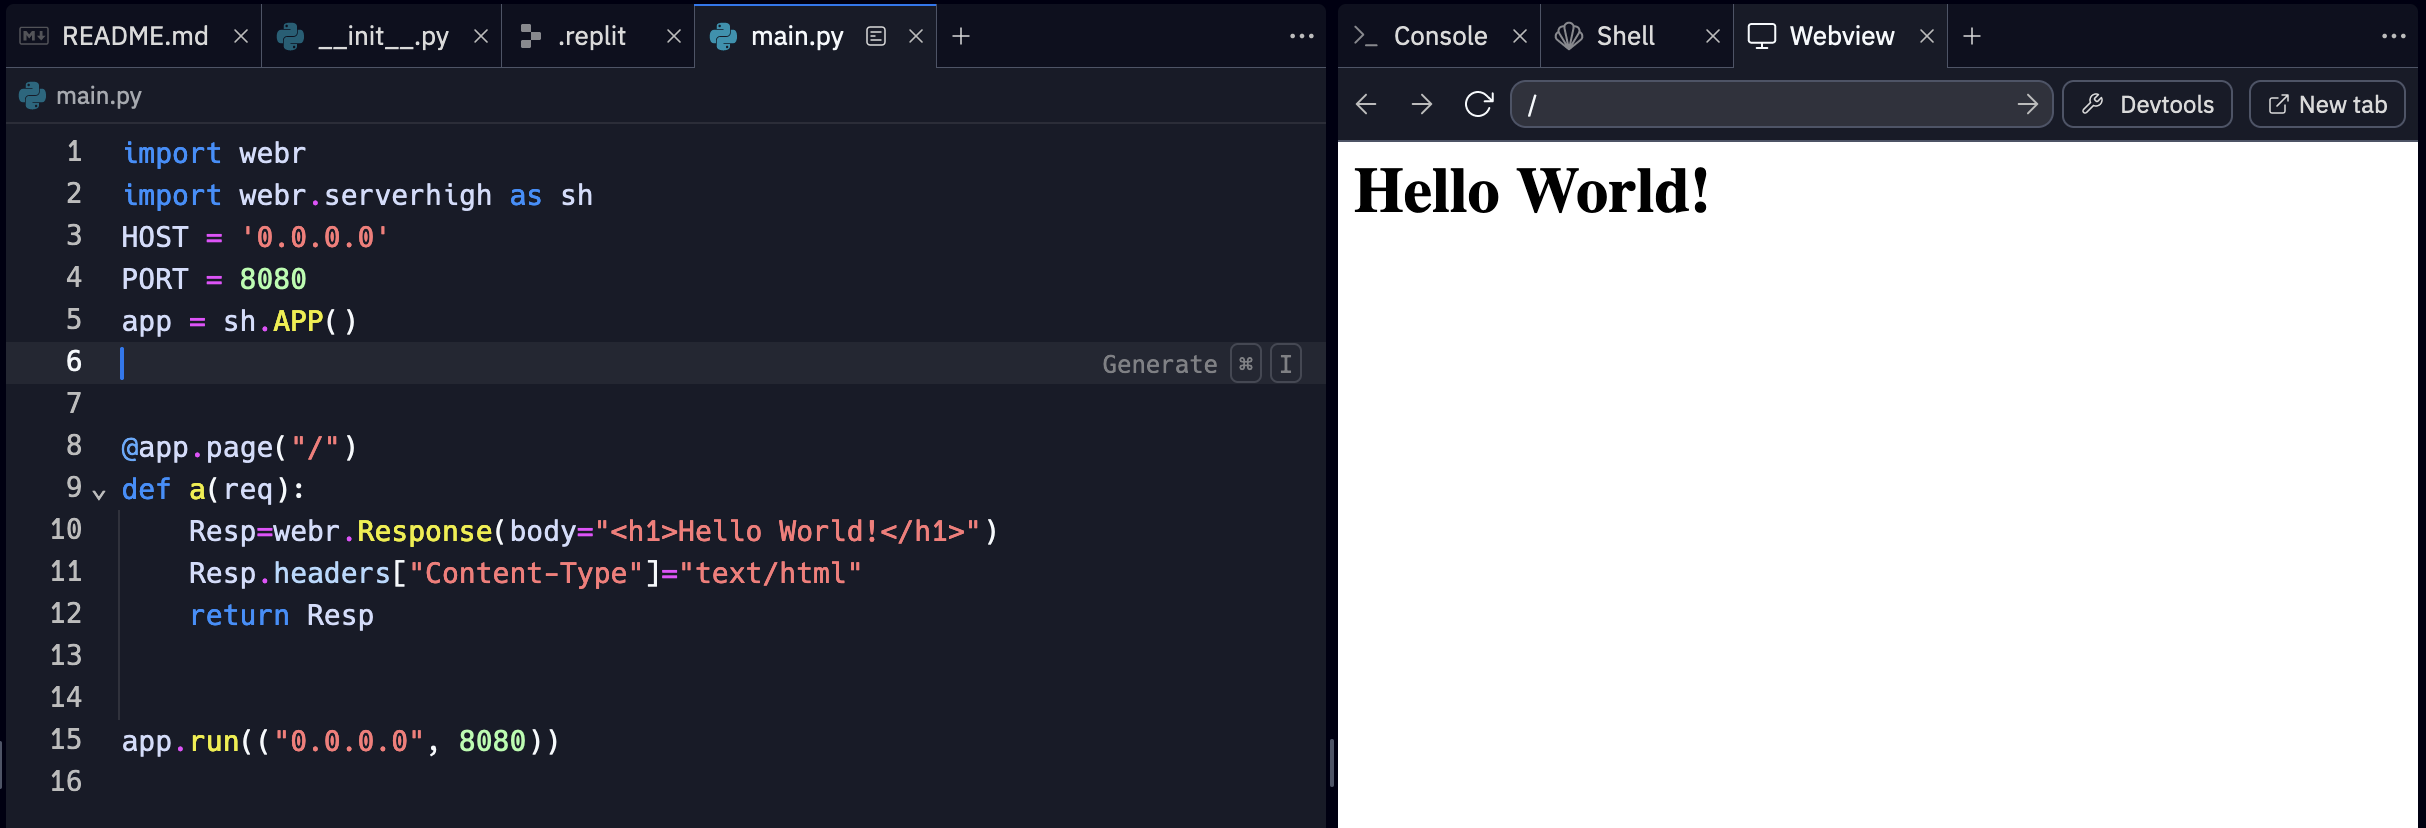2426x828 pixels.
Task: Switch to the .replit tab
Action: (x=591, y=36)
